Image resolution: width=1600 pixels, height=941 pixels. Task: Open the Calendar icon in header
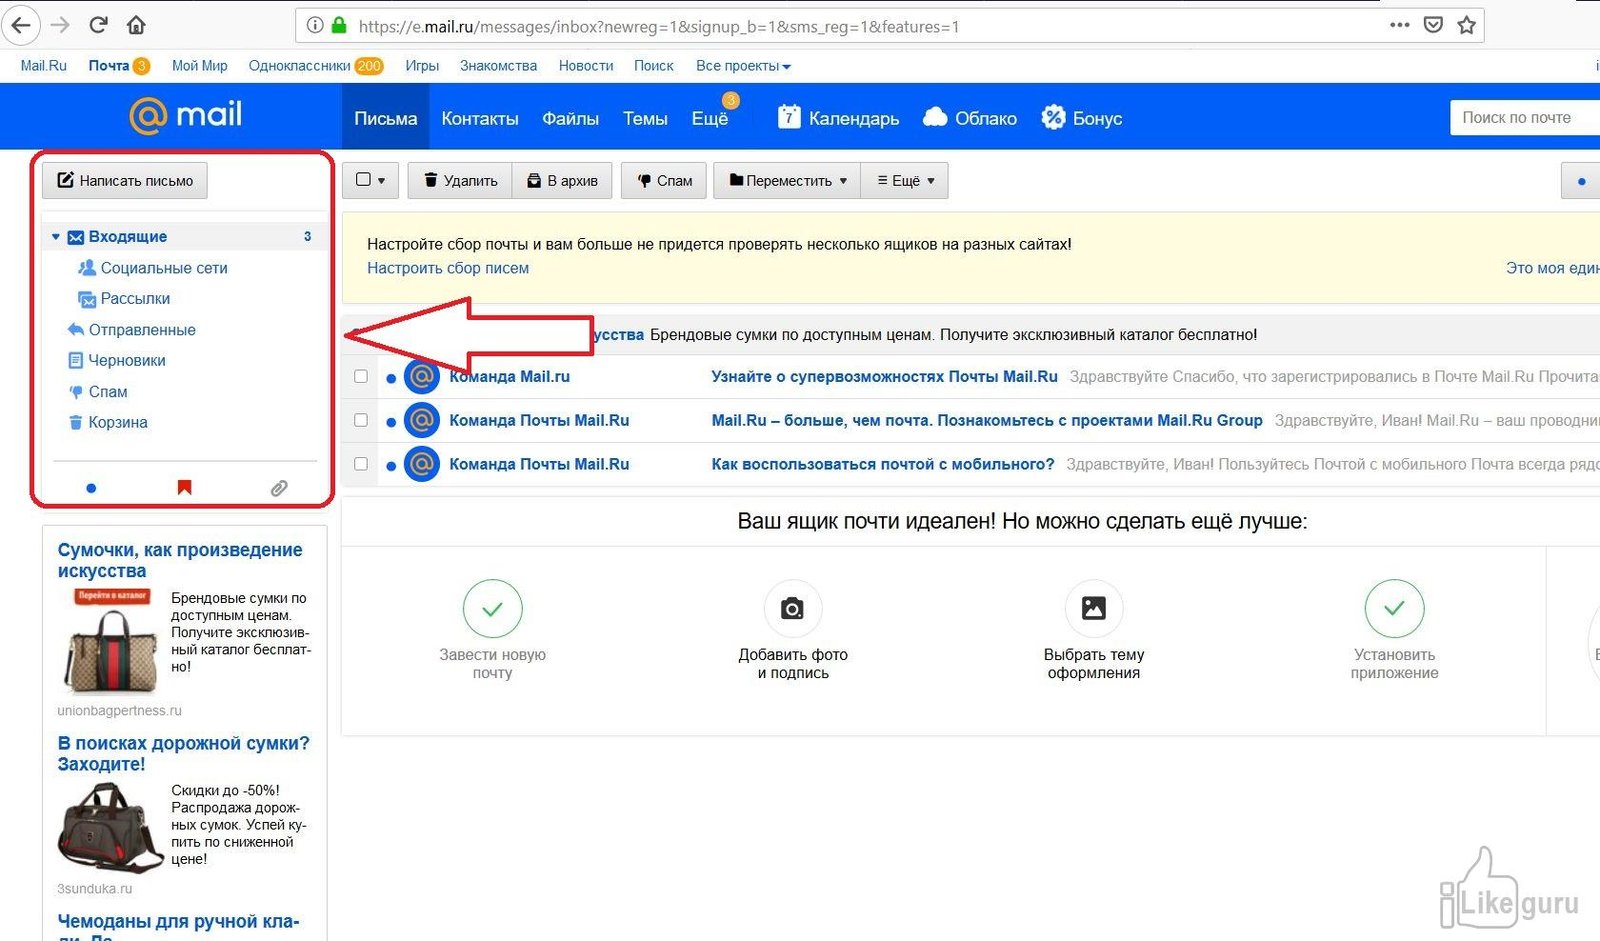[789, 117]
